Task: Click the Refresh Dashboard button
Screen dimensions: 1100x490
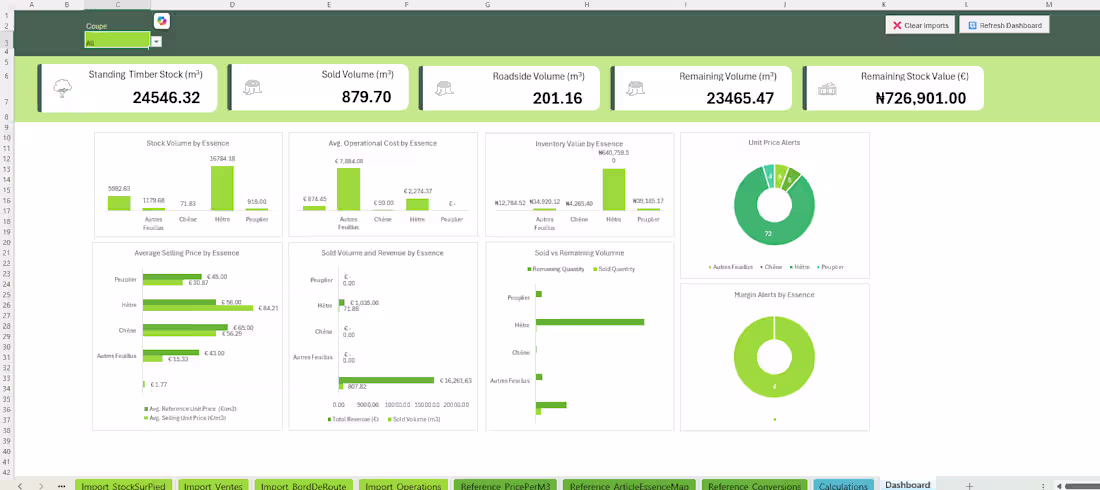Action: [1005, 25]
